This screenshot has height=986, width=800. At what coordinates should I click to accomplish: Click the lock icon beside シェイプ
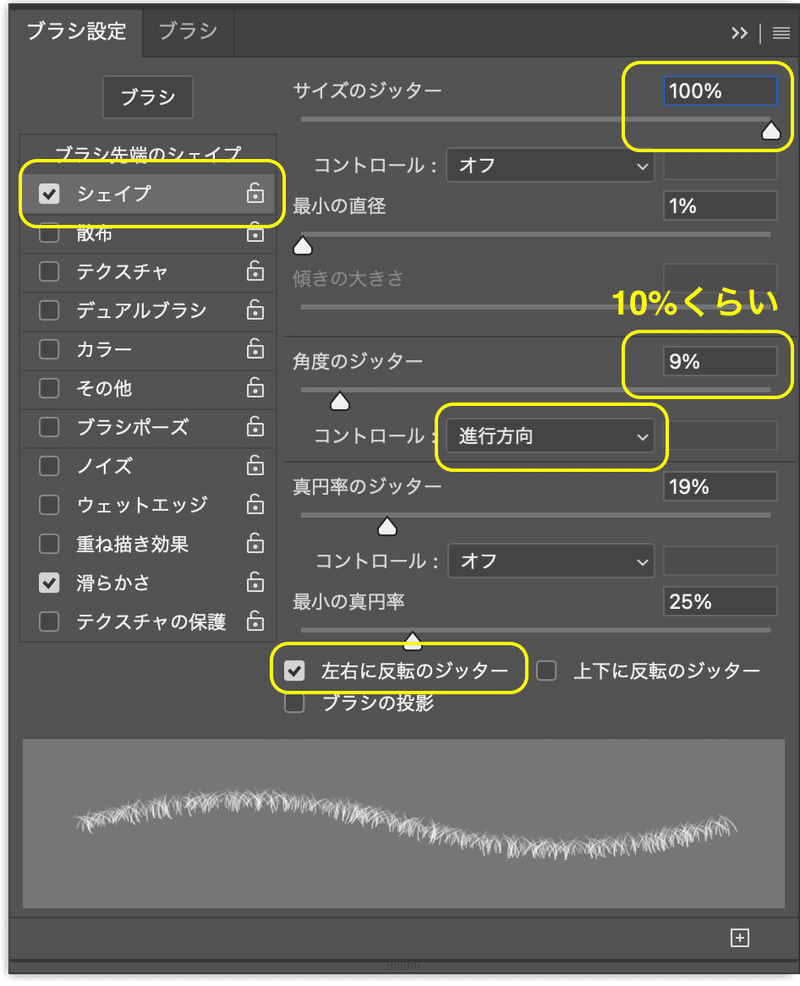(x=255, y=193)
